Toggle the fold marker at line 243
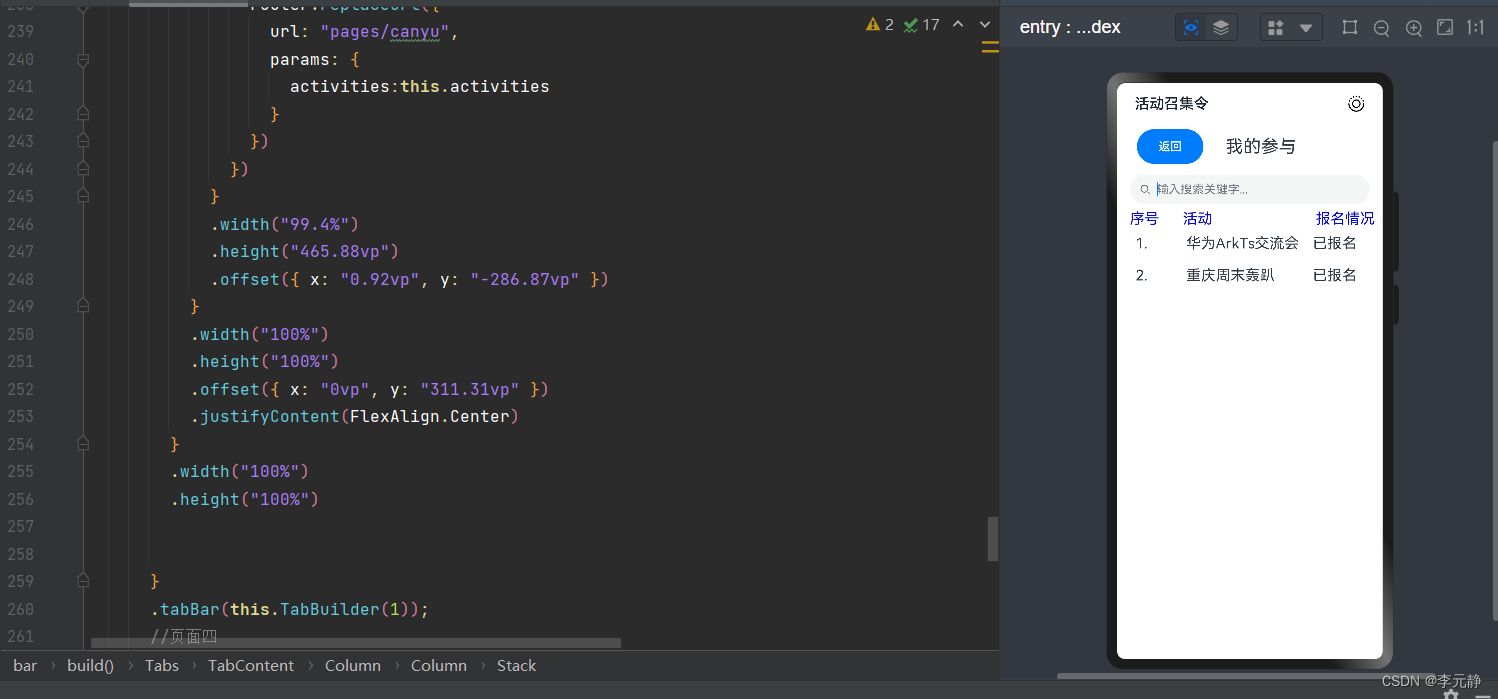The image size is (1498, 699). tap(83, 142)
